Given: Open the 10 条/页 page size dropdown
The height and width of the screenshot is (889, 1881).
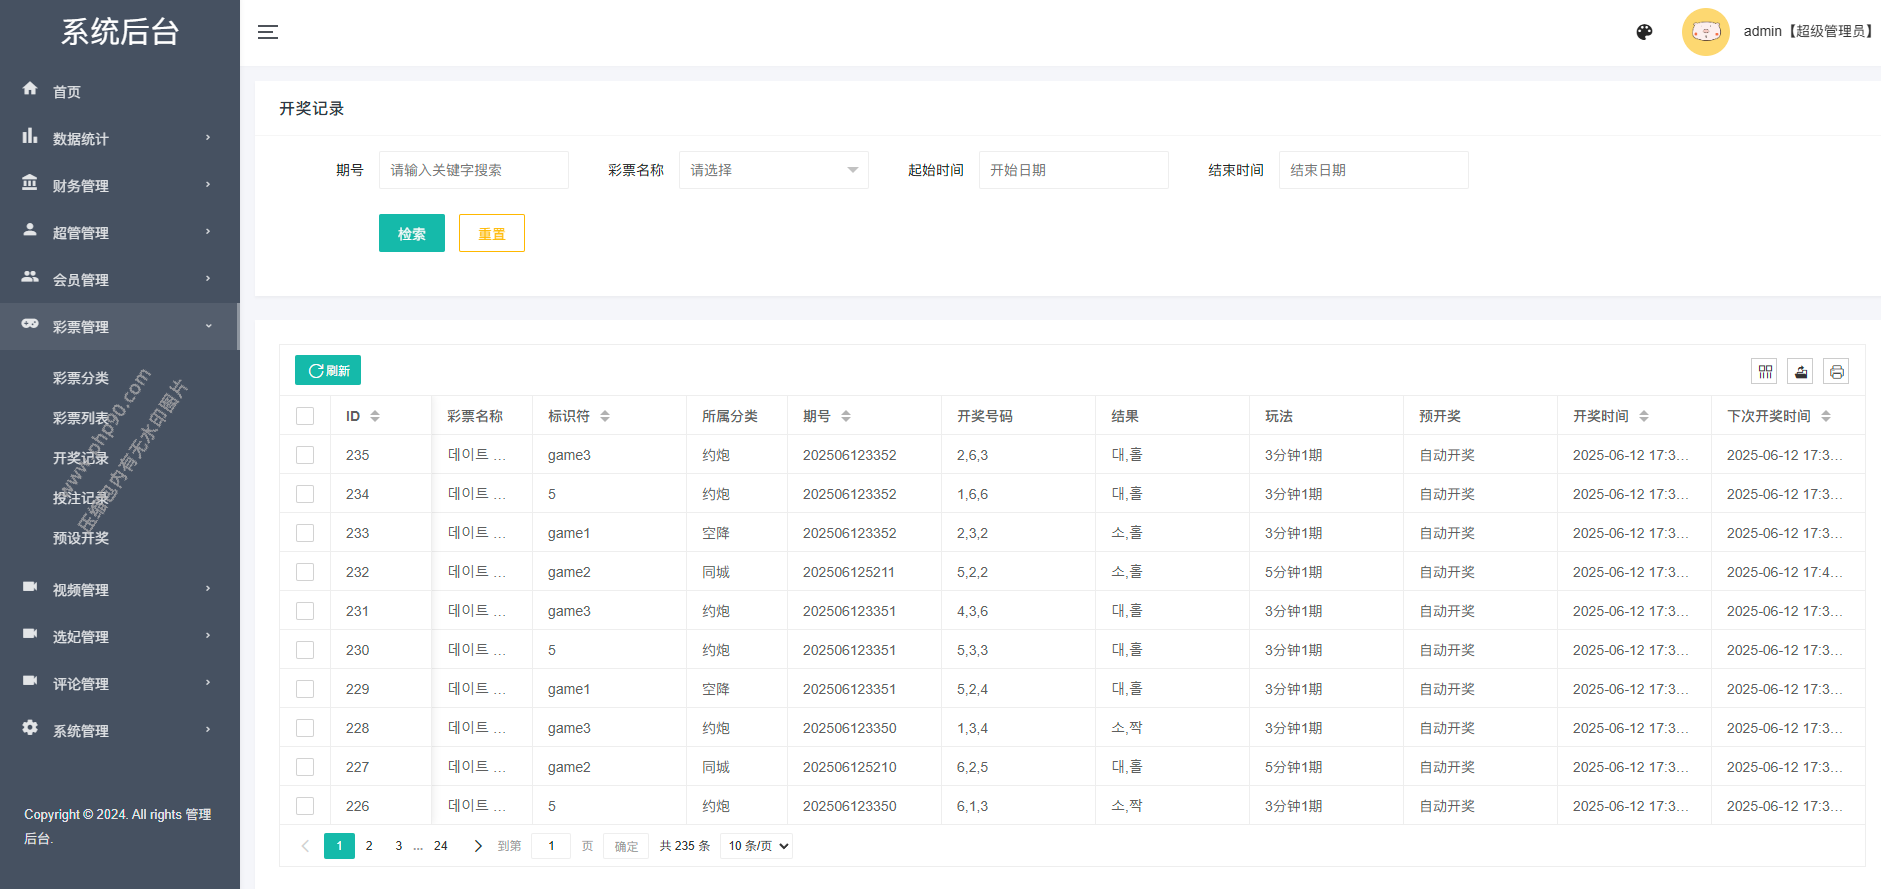Looking at the screenshot, I should [x=757, y=846].
